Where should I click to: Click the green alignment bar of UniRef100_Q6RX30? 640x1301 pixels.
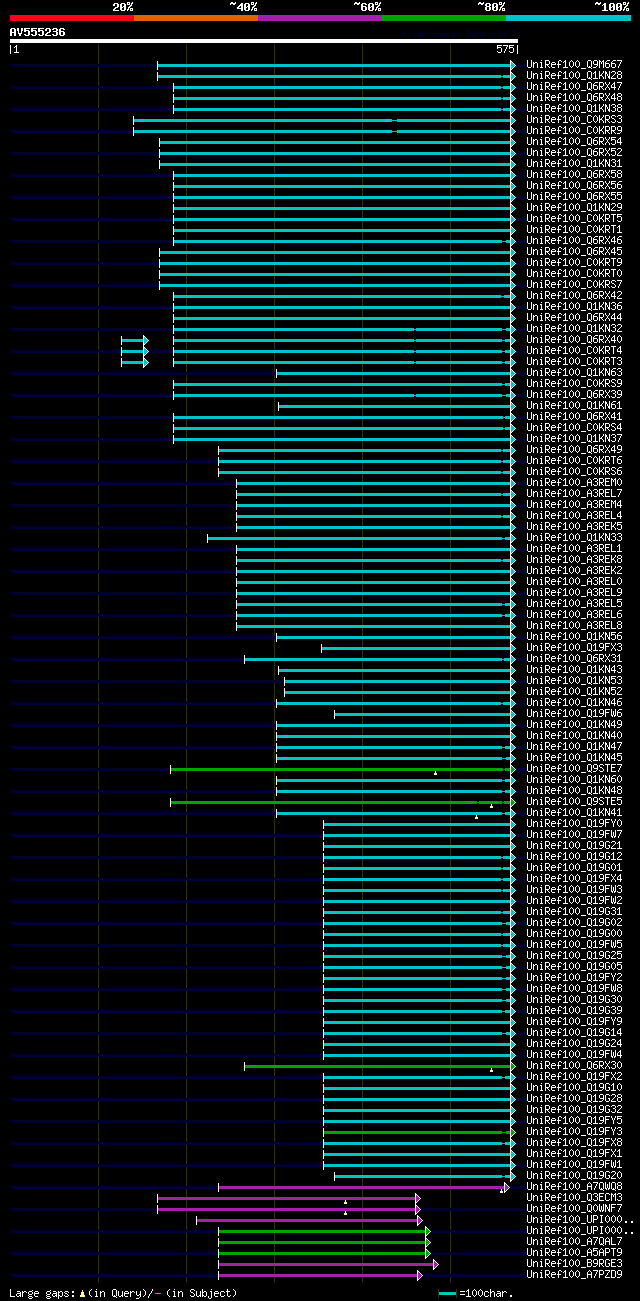380,1066
